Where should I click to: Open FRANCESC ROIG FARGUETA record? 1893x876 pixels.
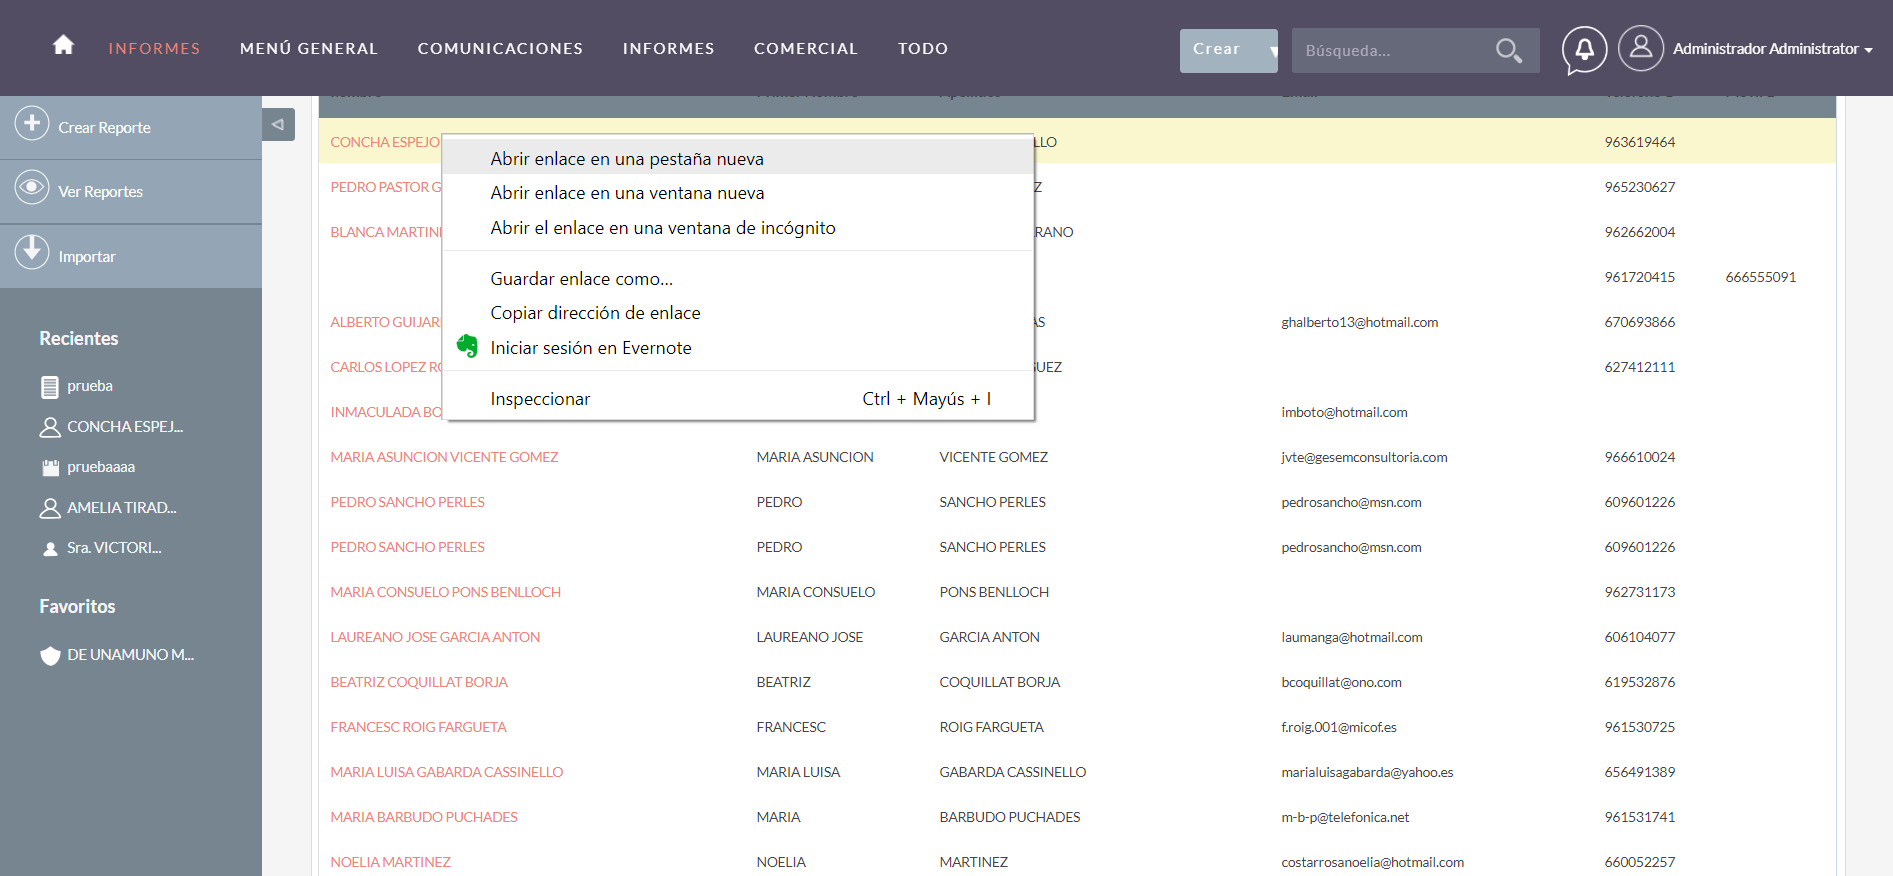pos(418,727)
